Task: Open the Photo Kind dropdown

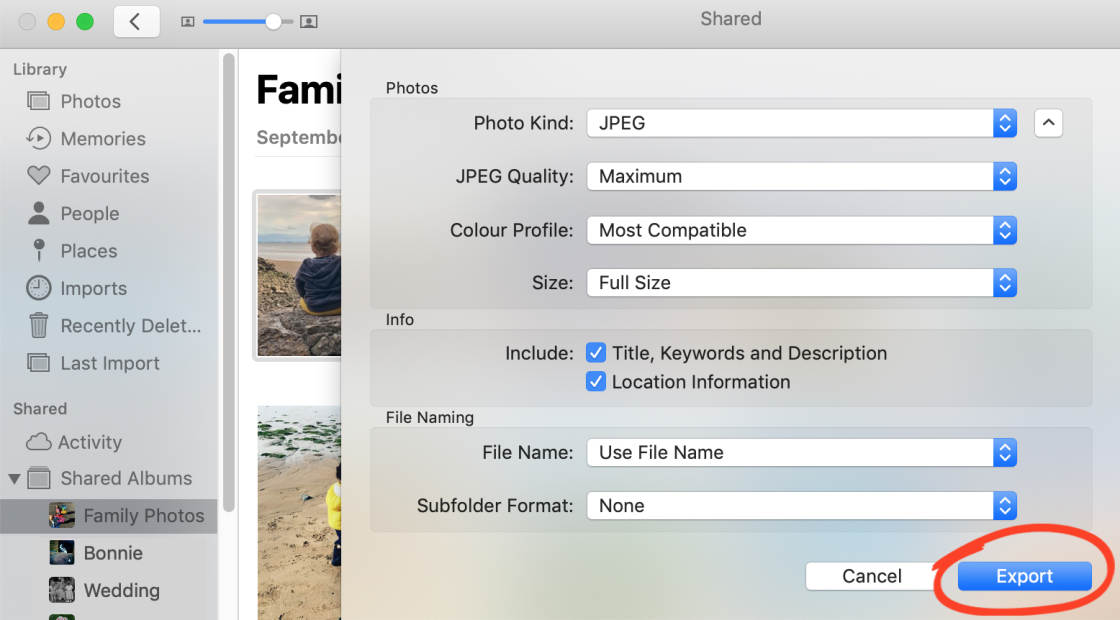Action: [801, 123]
